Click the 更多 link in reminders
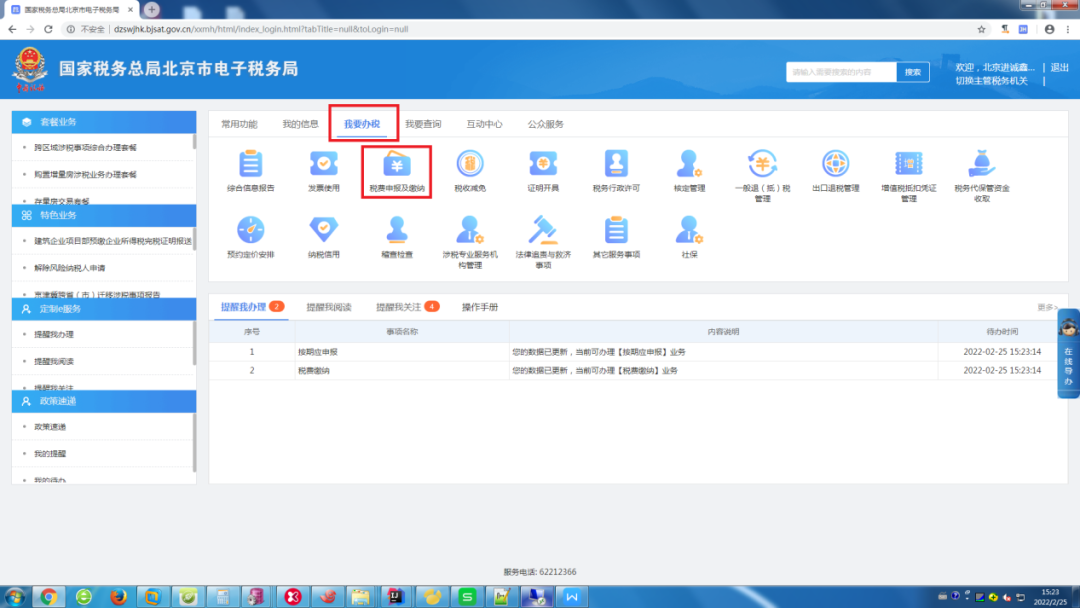Image resolution: width=1080 pixels, height=608 pixels. point(1047,307)
